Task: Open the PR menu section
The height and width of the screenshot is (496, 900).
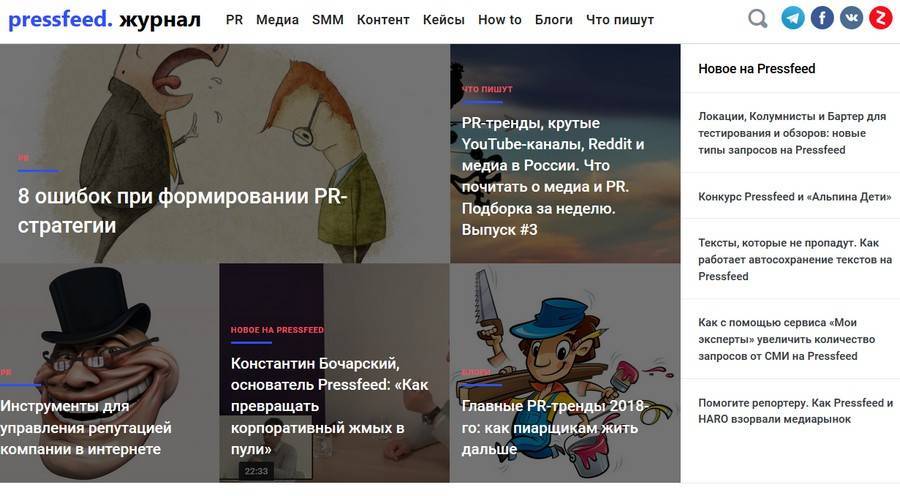Action: 234,20
